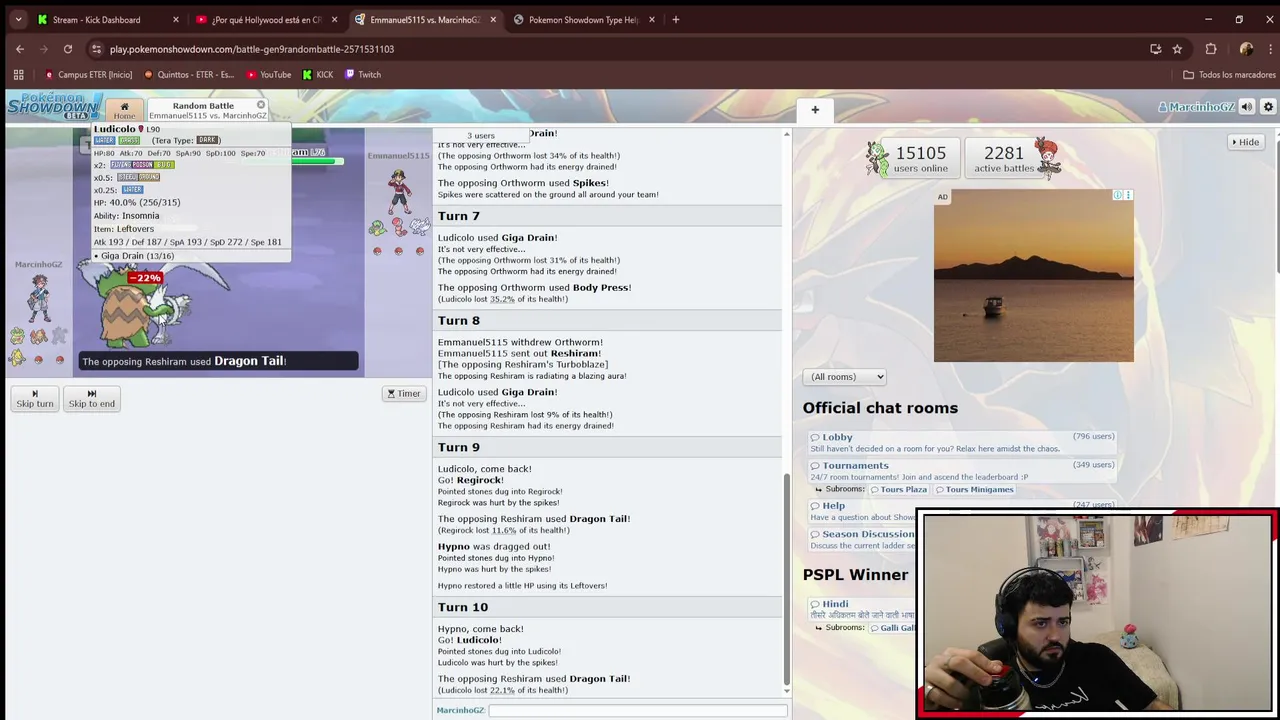Click the opposing trainer Emmanuel5115 sprite
Viewport: 1280px width, 720px height.
click(x=399, y=190)
